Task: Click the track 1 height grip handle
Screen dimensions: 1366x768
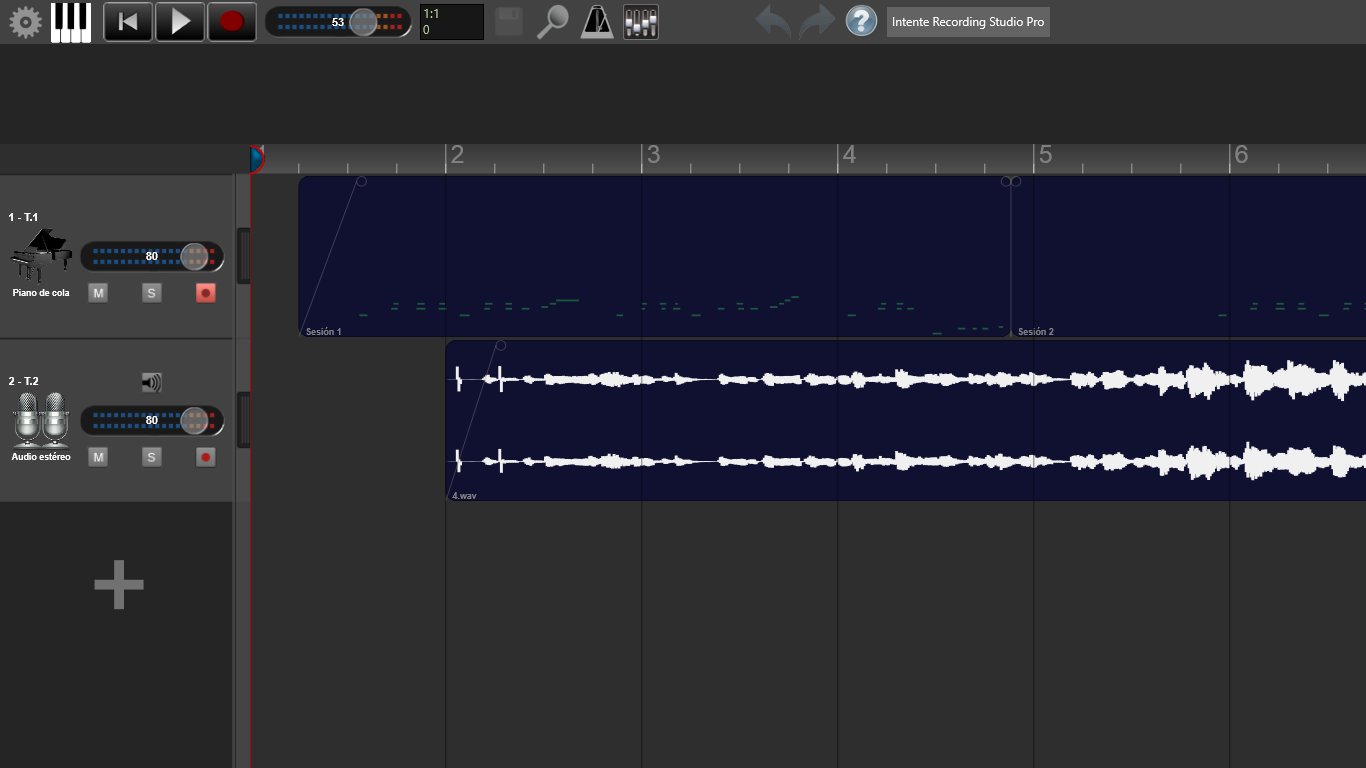Action: tap(243, 256)
